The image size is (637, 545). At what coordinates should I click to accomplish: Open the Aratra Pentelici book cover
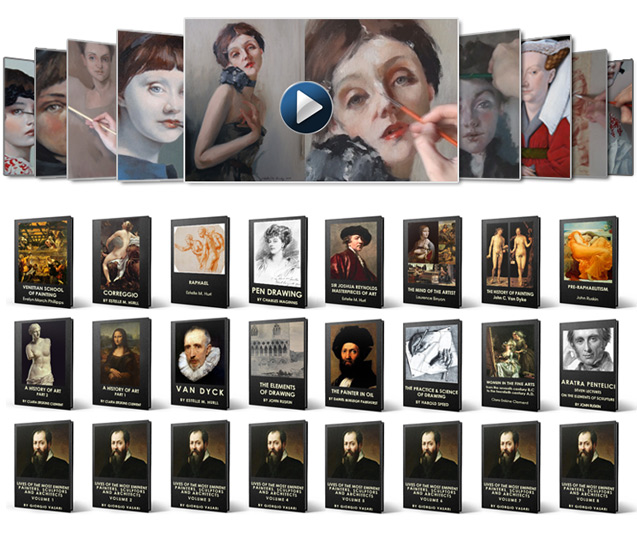(589, 365)
